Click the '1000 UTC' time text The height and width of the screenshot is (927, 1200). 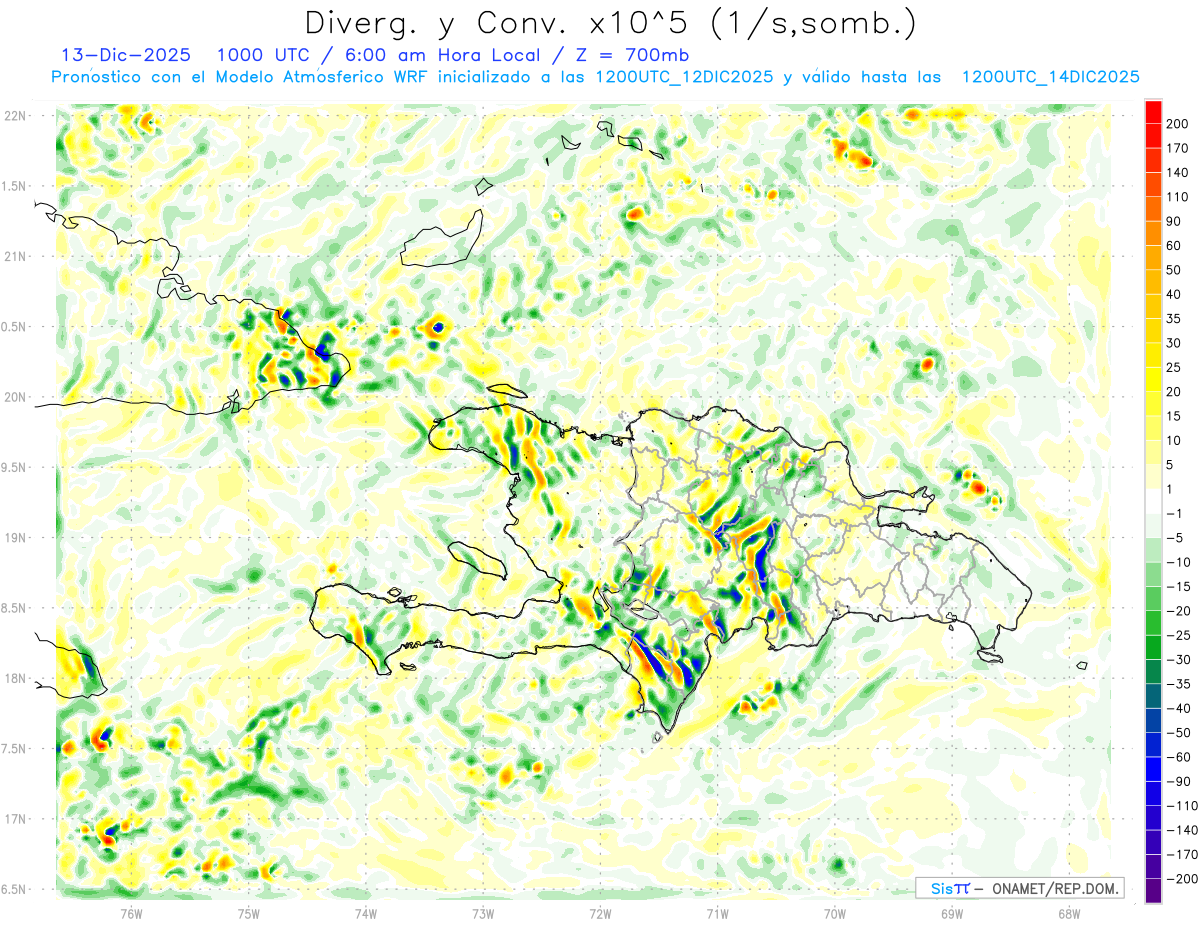click(263, 55)
